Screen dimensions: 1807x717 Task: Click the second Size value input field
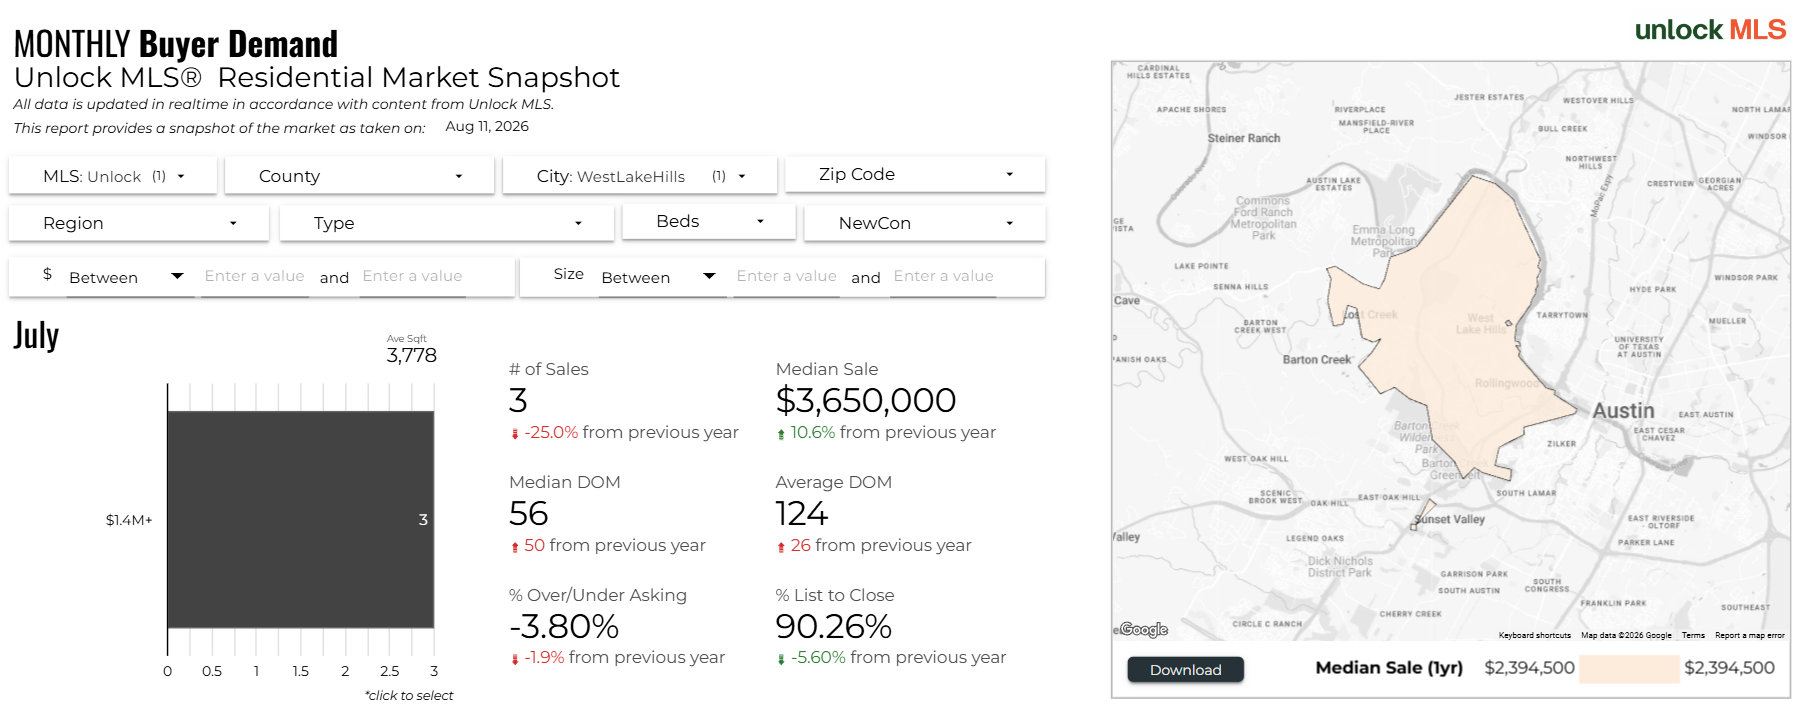click(944, 276)
